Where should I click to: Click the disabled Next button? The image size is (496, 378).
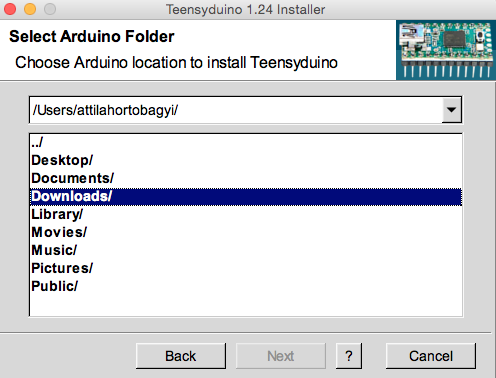281,356
